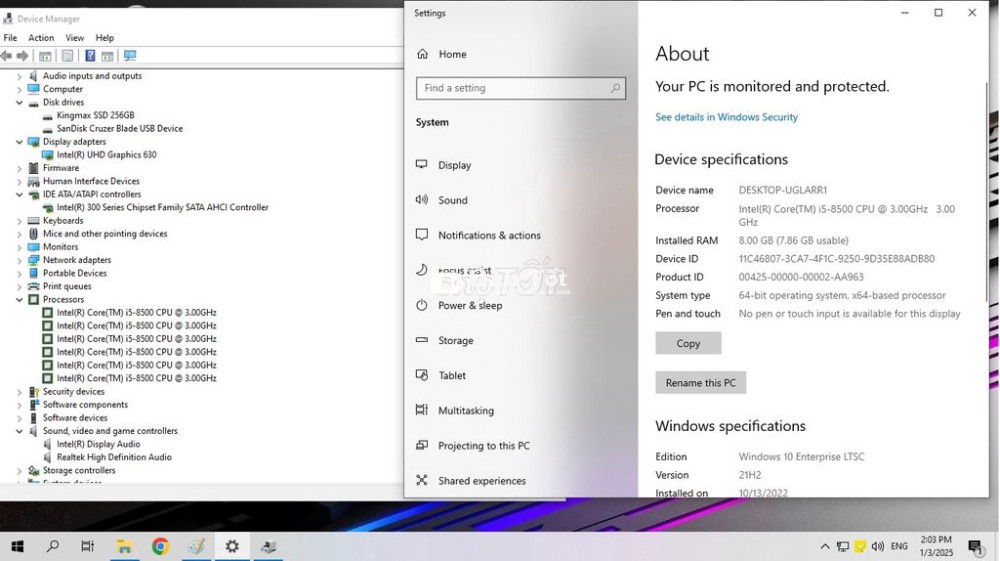Screen dimensions: 1000x561
Task: Click the Rename this PC button
Action: 700,382
